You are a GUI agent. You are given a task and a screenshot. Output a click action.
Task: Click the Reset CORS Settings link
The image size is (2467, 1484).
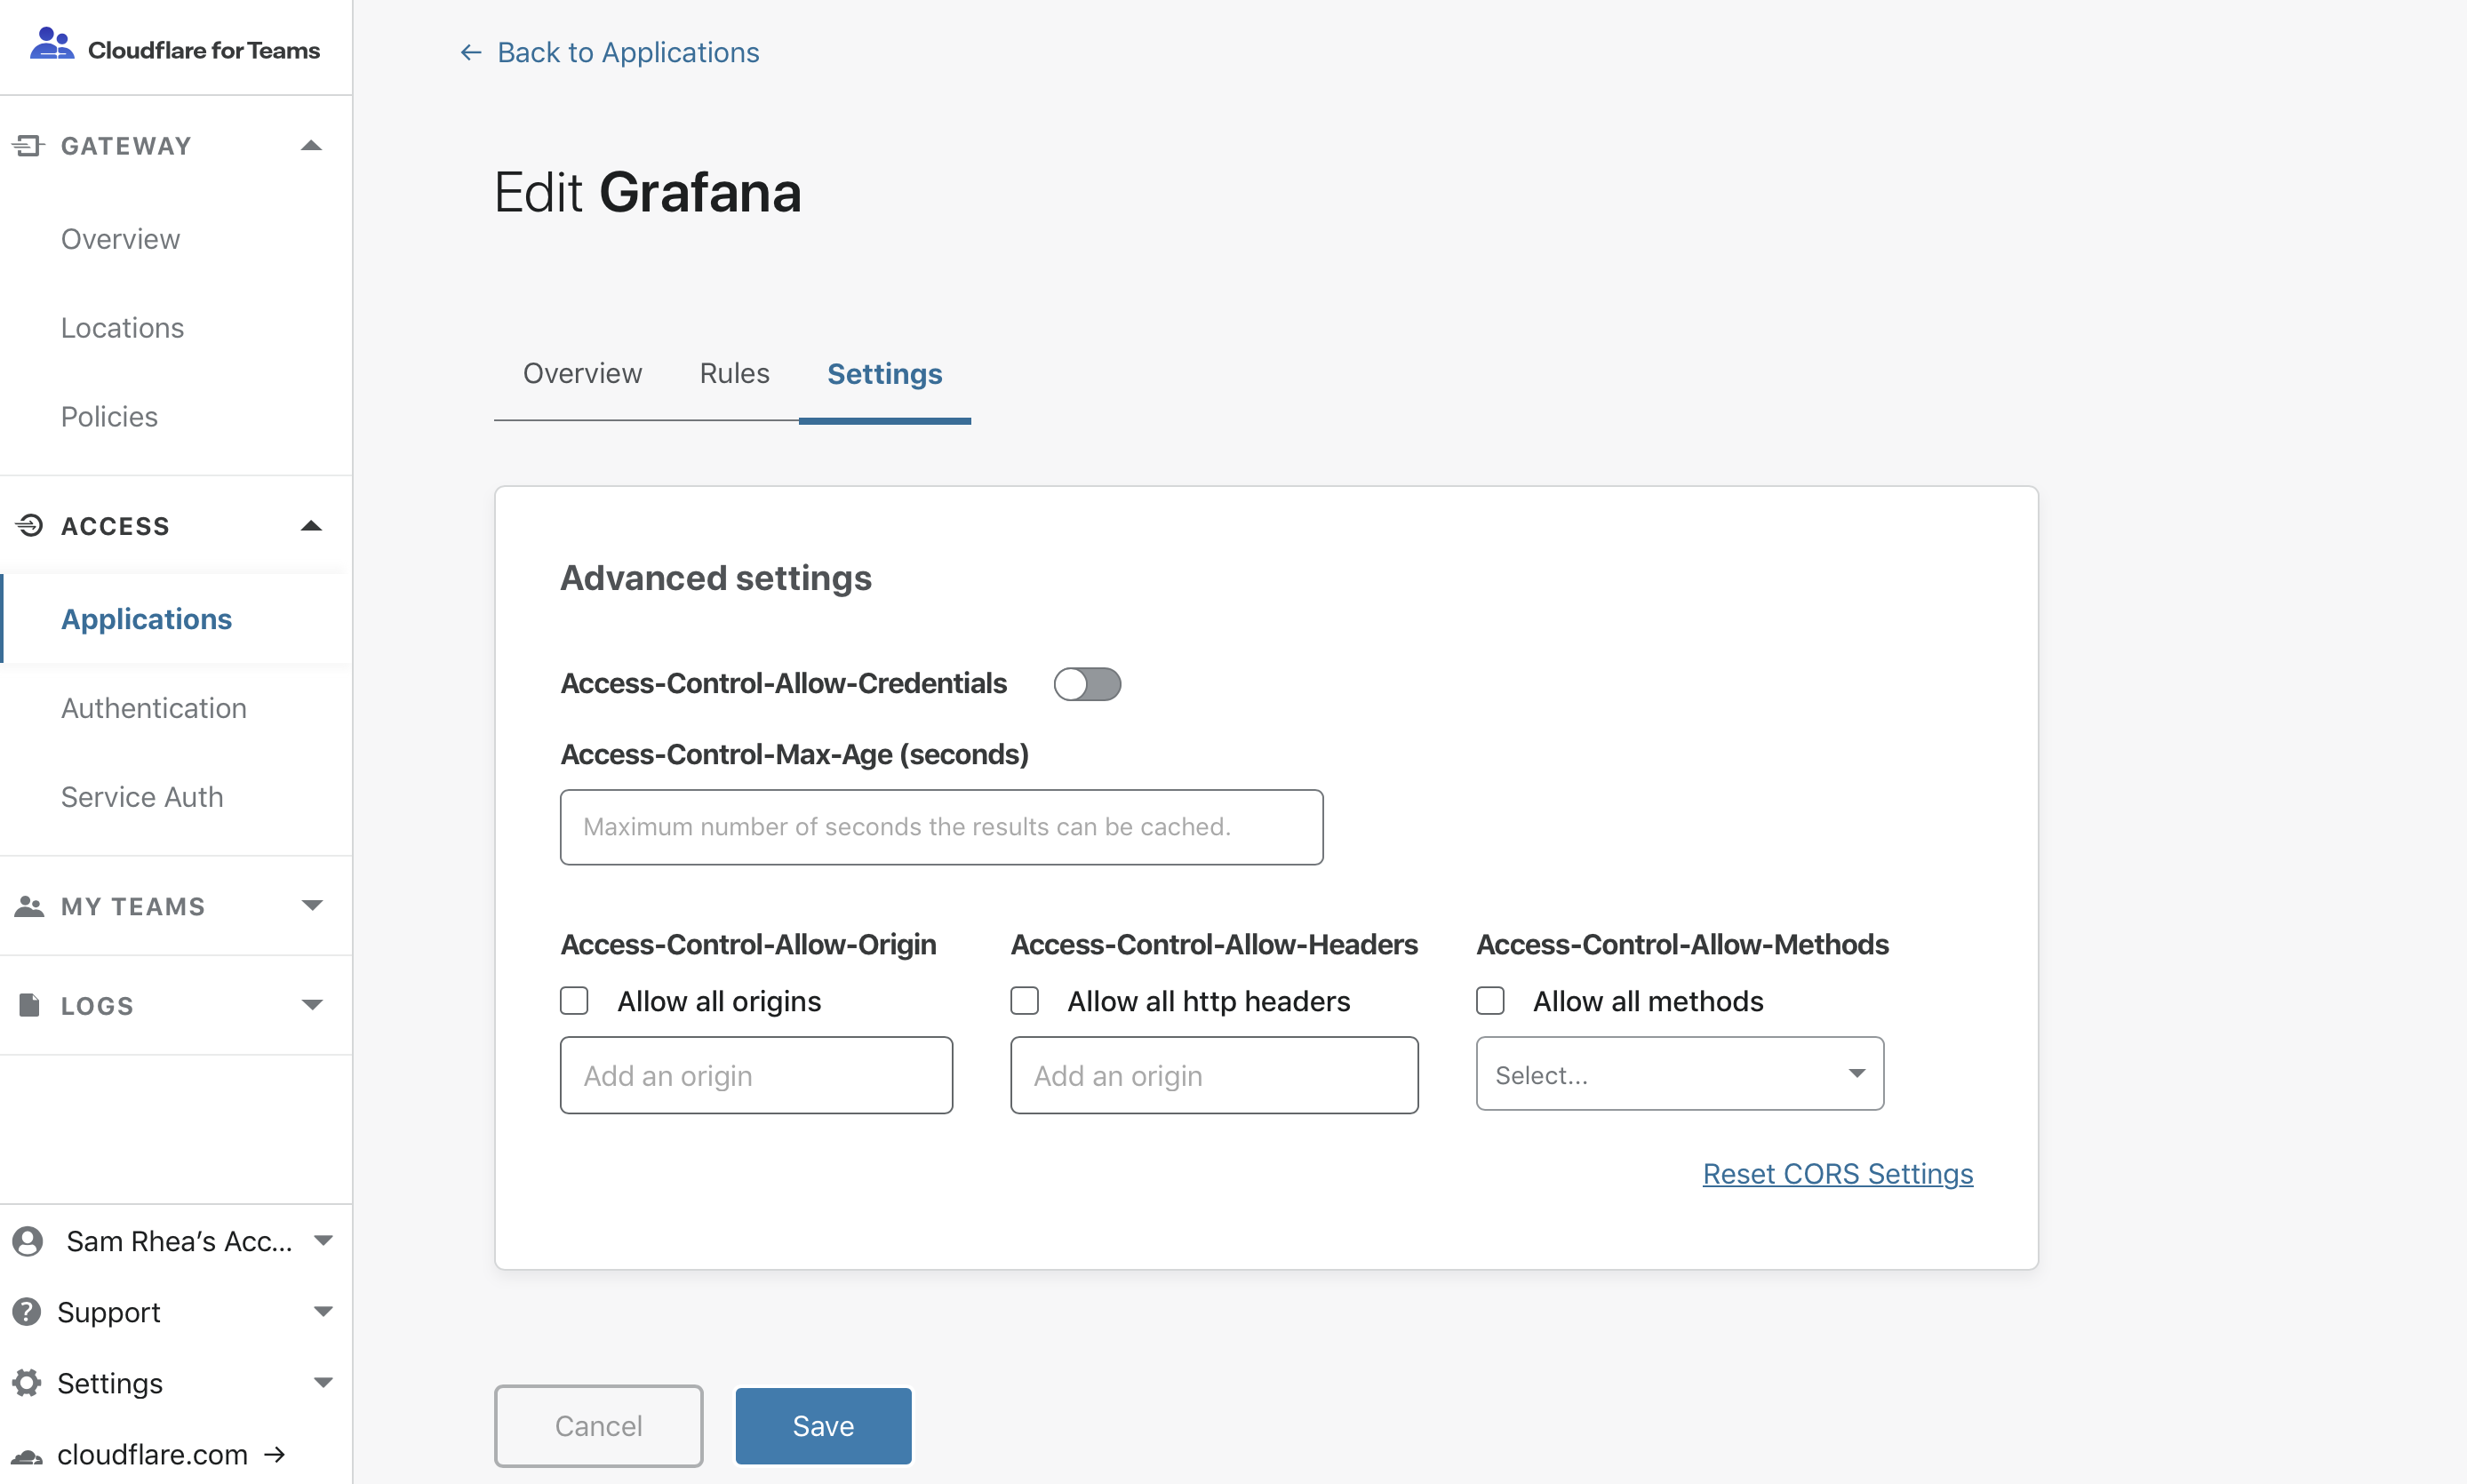pyautogui.click(x=1836, y=1174)
